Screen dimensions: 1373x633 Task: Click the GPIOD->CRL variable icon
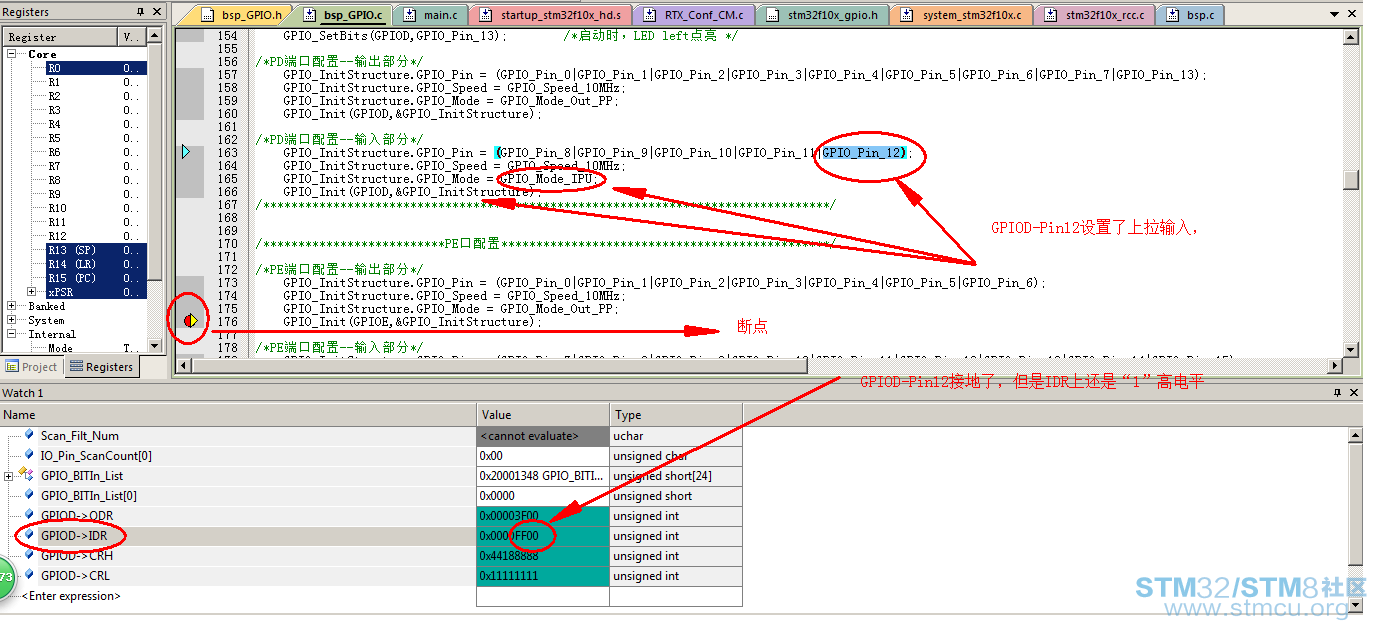[x=30, y=575]
